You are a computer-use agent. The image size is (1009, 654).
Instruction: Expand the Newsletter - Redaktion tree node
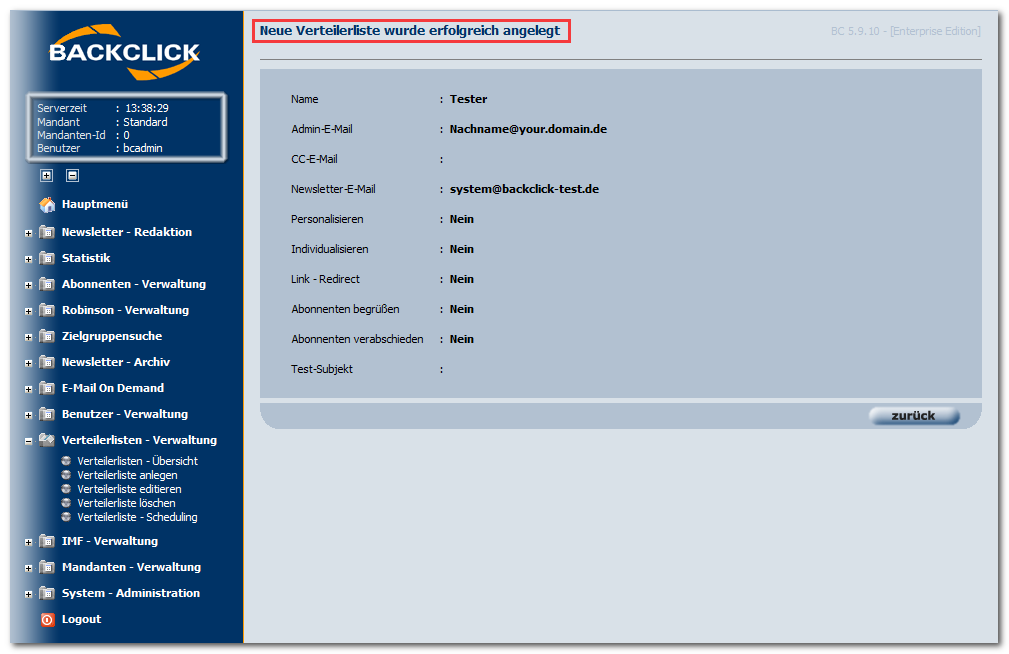coord(28,234)
